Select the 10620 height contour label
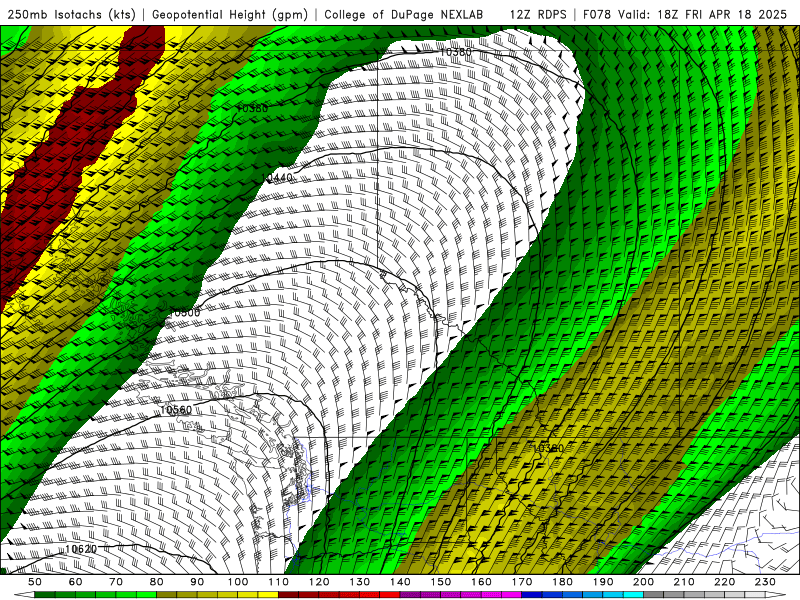The height and width of the screenshot is (600, 800). coord(81,549)
